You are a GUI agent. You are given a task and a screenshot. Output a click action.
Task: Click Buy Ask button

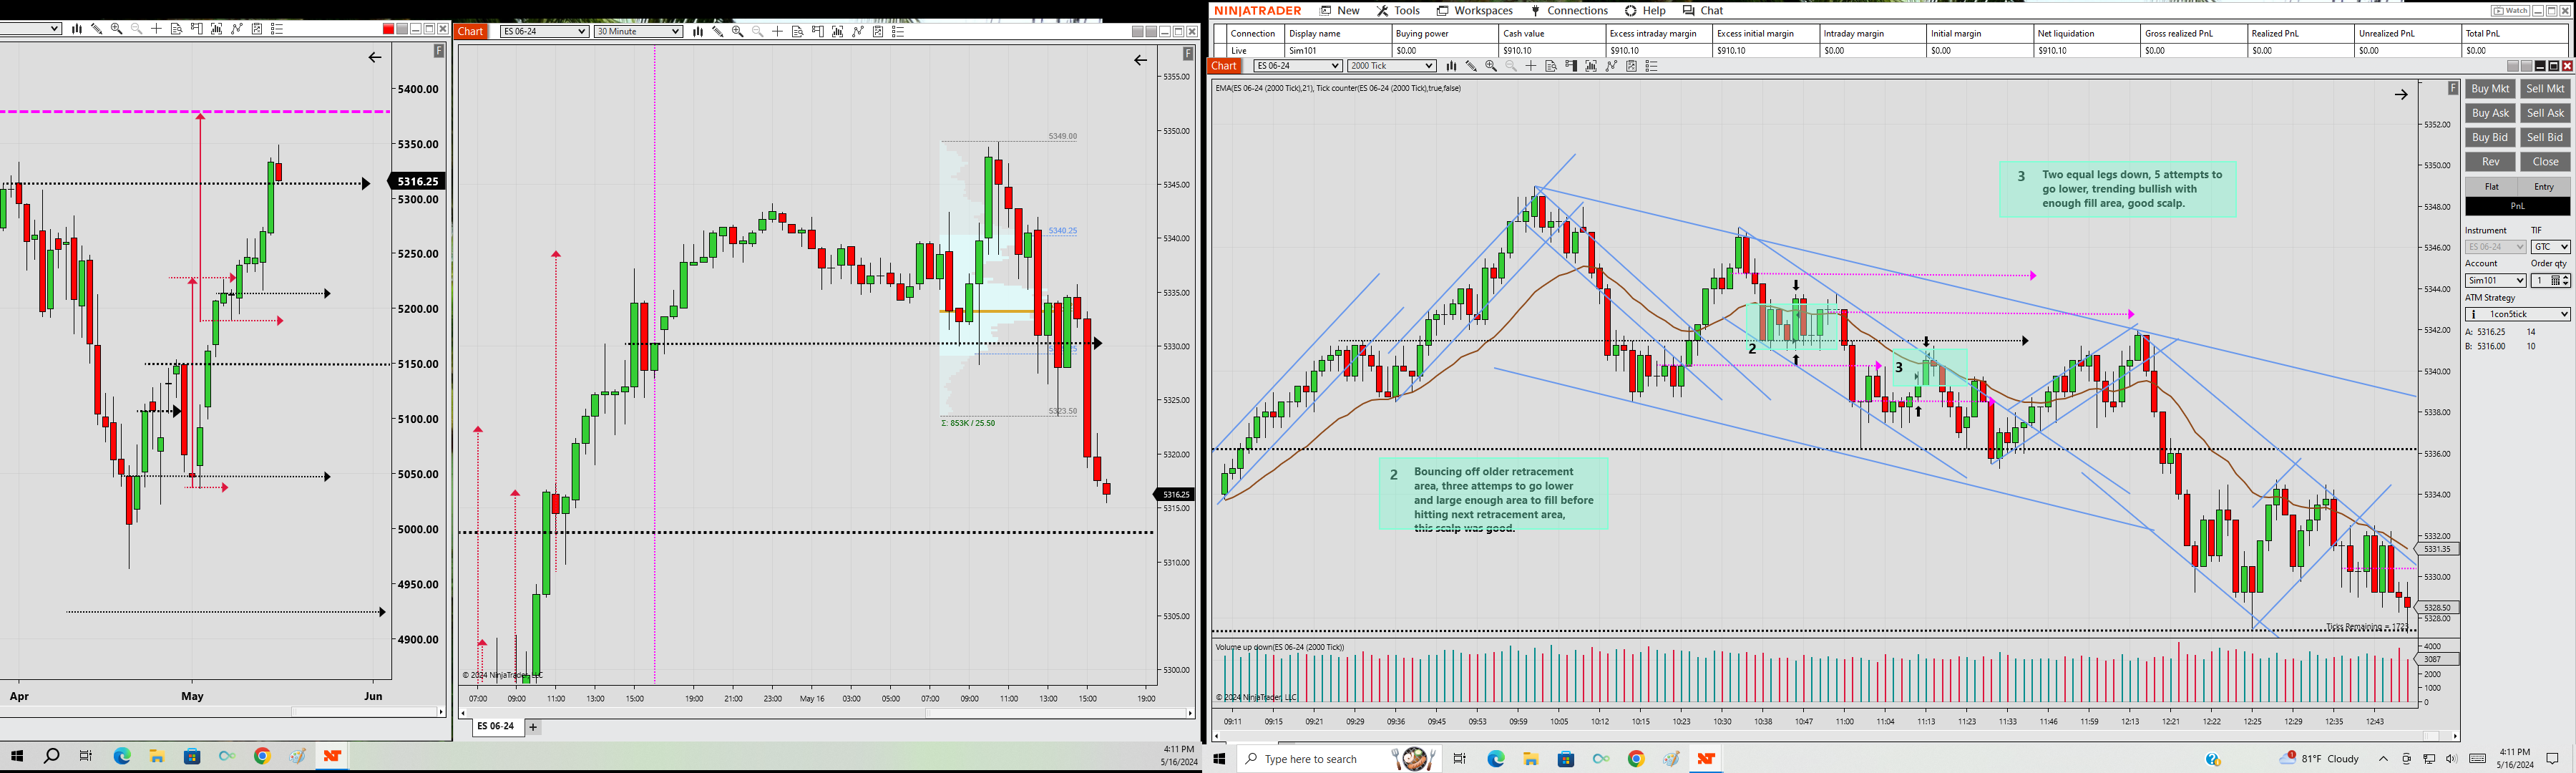[x=2490, y=113]
